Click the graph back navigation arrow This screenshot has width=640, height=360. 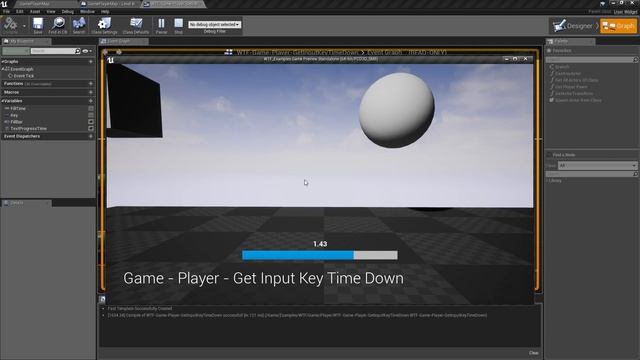pyautogui.click(x=106, y=52)
